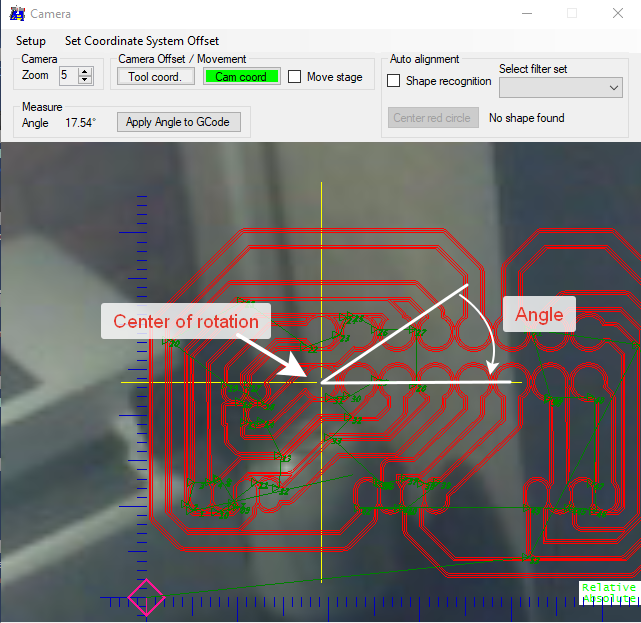Click the magenta diamond origin marker
Screen dimensions: 641x623
146,598
